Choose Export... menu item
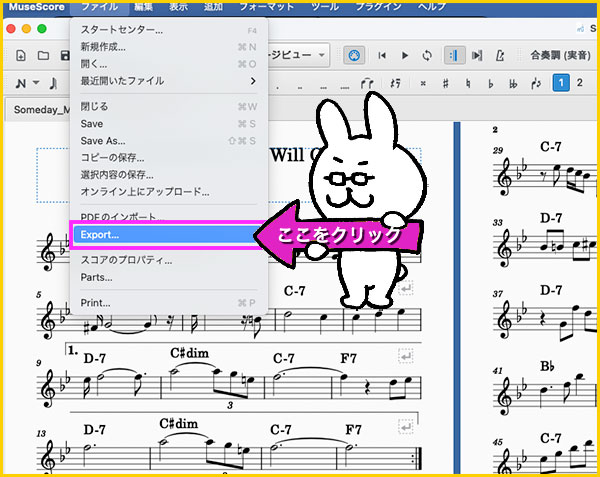Screen dimensions: 600x477 tap(167, 234)
